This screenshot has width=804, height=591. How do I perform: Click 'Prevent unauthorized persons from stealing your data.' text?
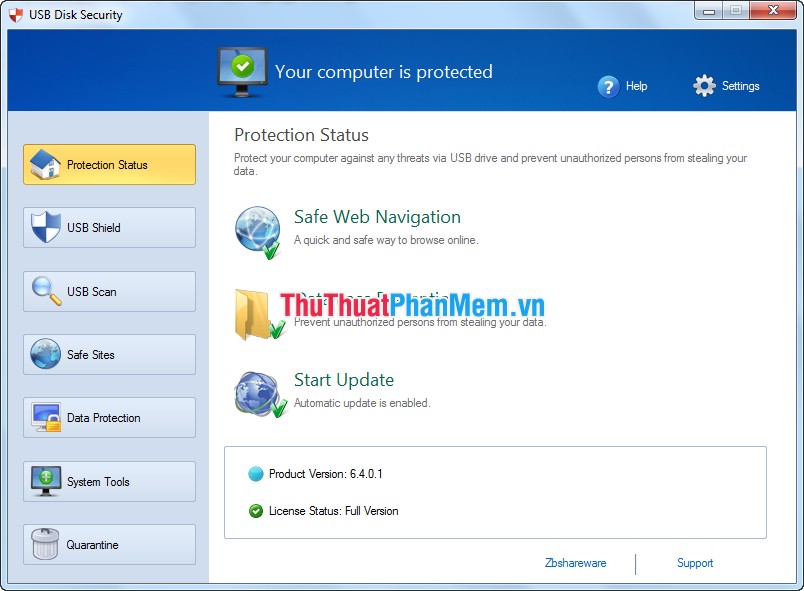(x=420, y=322)
